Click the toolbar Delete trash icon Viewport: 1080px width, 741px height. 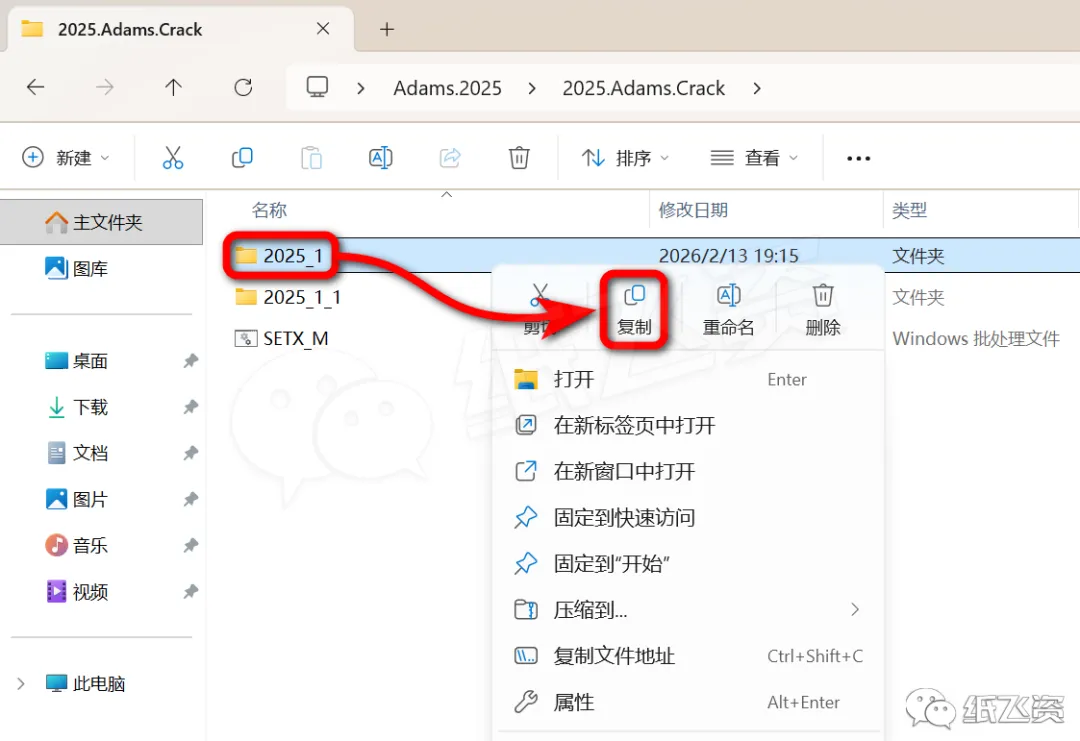tap(519, 158)
